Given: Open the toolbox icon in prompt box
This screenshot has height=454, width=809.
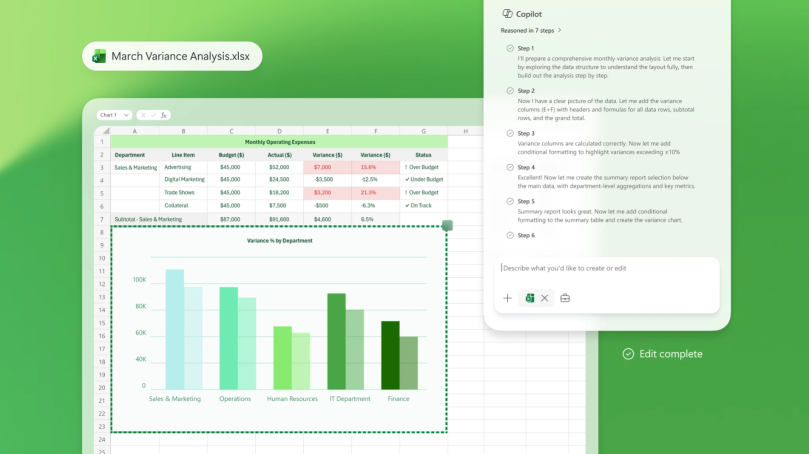Looking at the screenshot, I should click(565, 298).
